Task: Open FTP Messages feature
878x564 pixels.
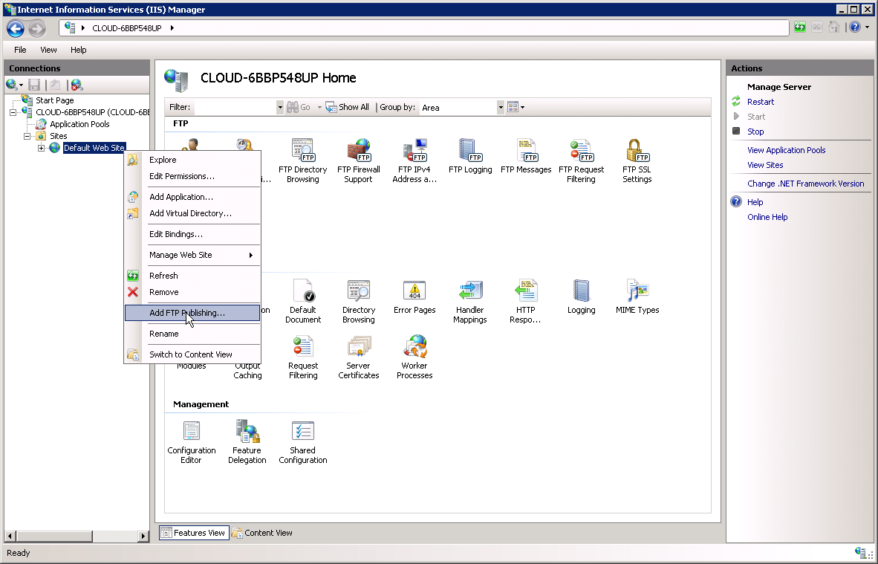Action: click(526, 157)
